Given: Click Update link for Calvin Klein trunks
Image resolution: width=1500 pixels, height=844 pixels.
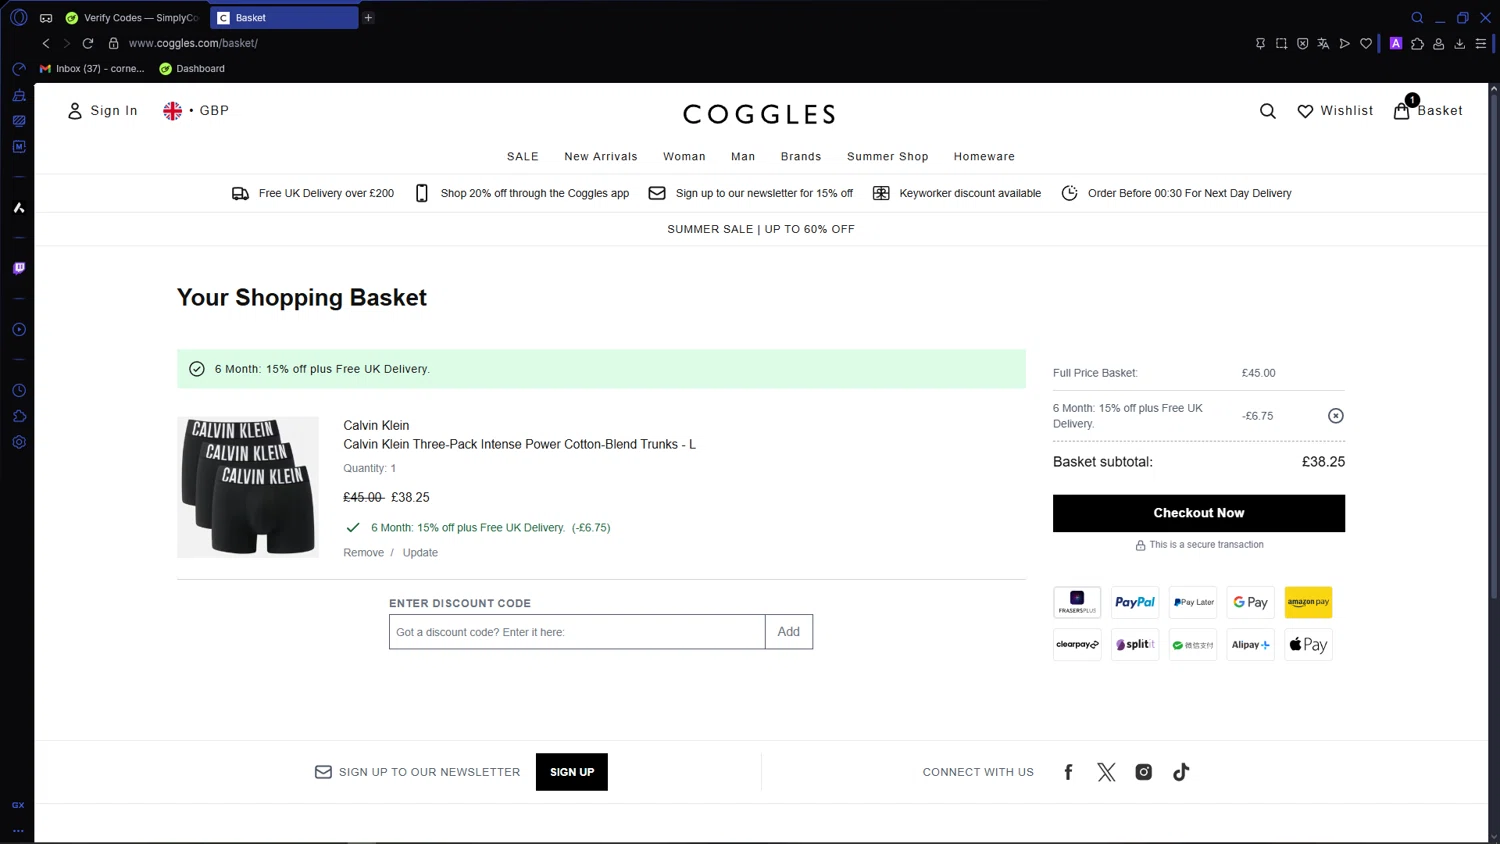Looking at the screenshot, I should click(420, 553).
